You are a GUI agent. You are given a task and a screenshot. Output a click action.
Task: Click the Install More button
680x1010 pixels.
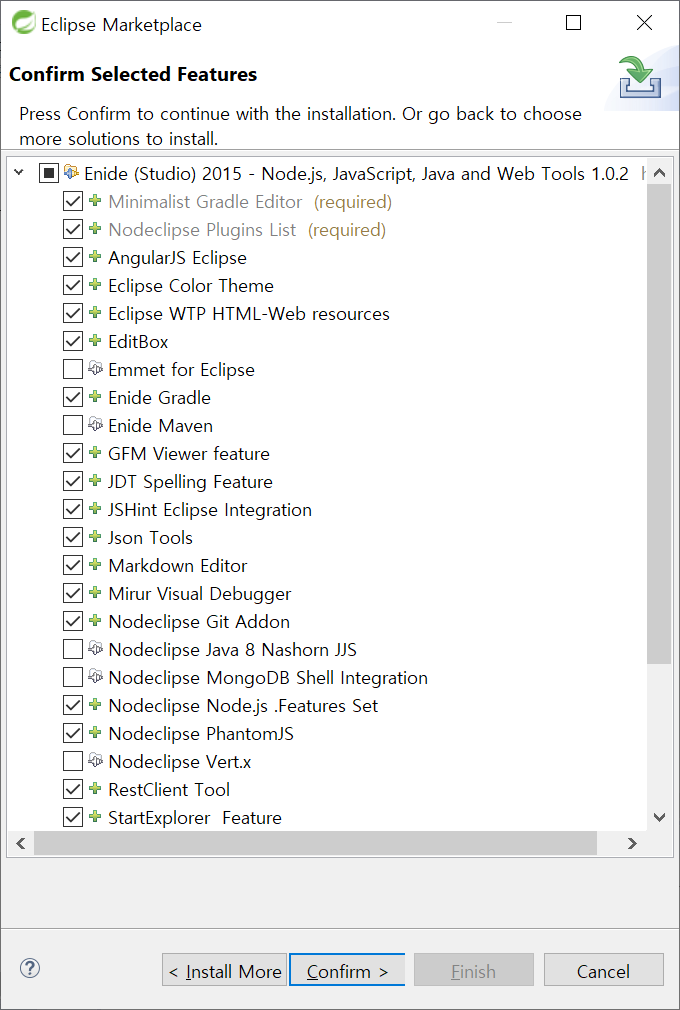click(224, 970)
